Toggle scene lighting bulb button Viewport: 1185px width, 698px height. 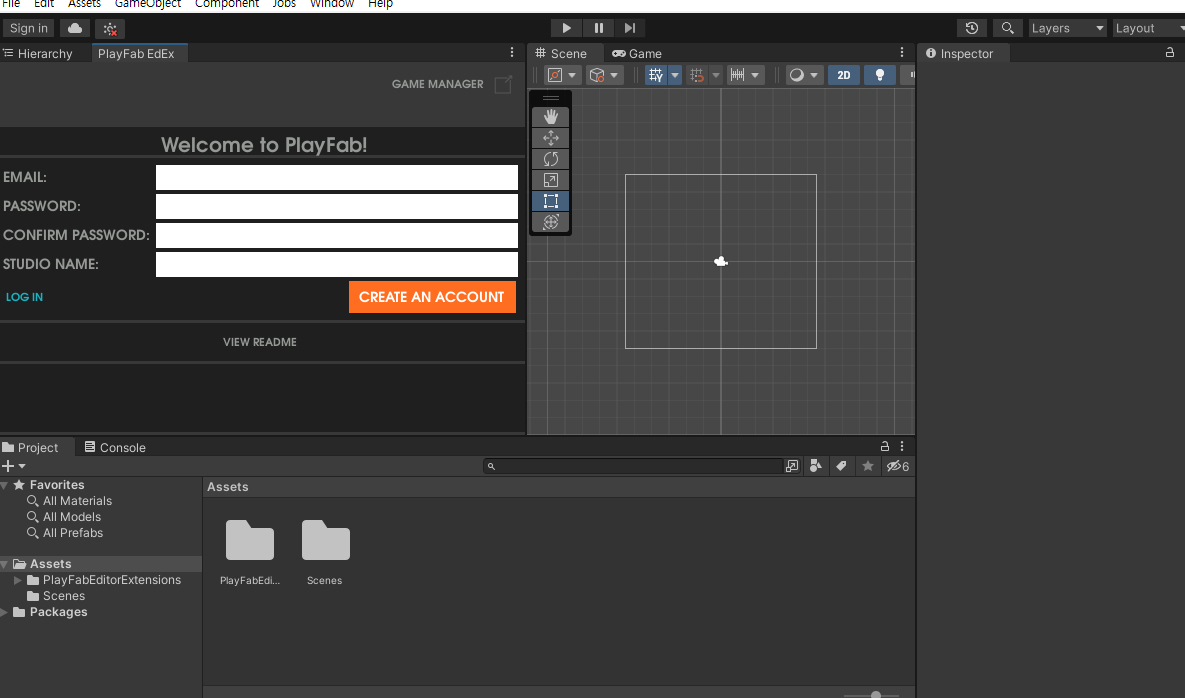880,75
